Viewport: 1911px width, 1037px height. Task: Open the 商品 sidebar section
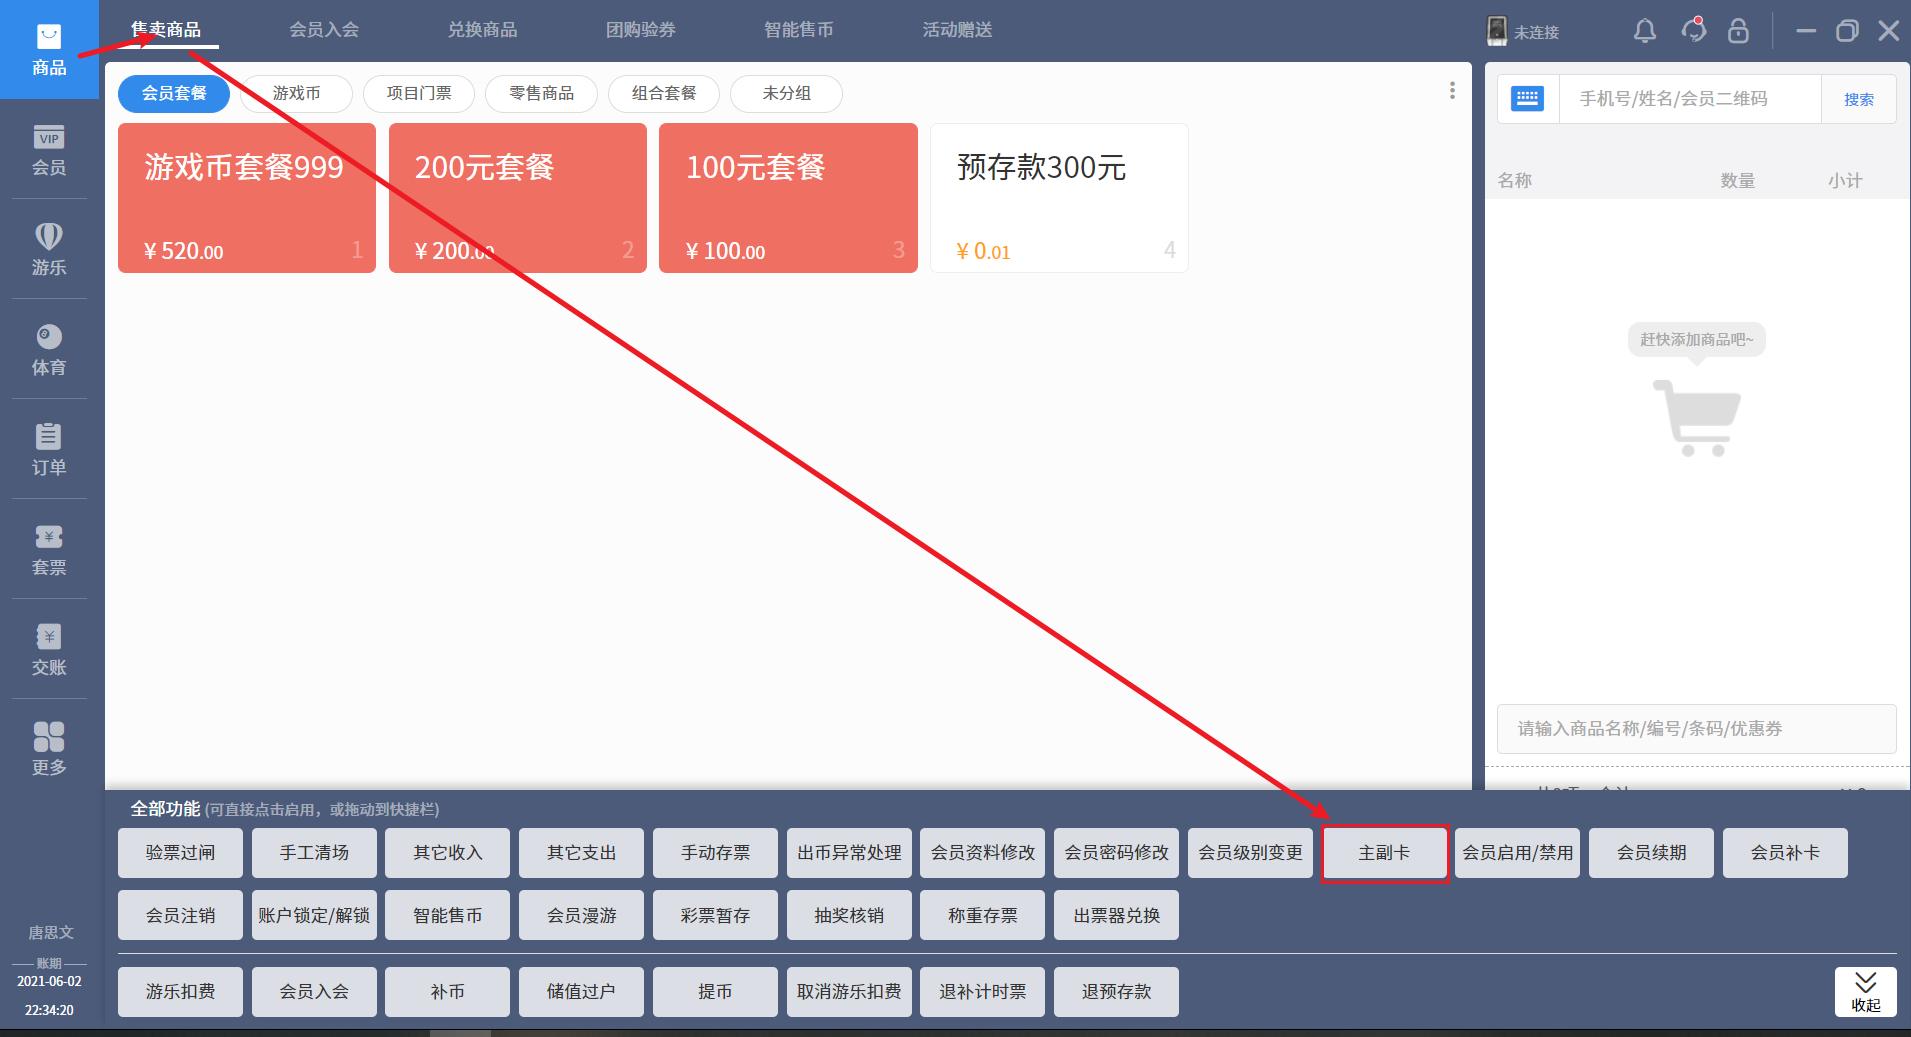[x=49, y=50]
